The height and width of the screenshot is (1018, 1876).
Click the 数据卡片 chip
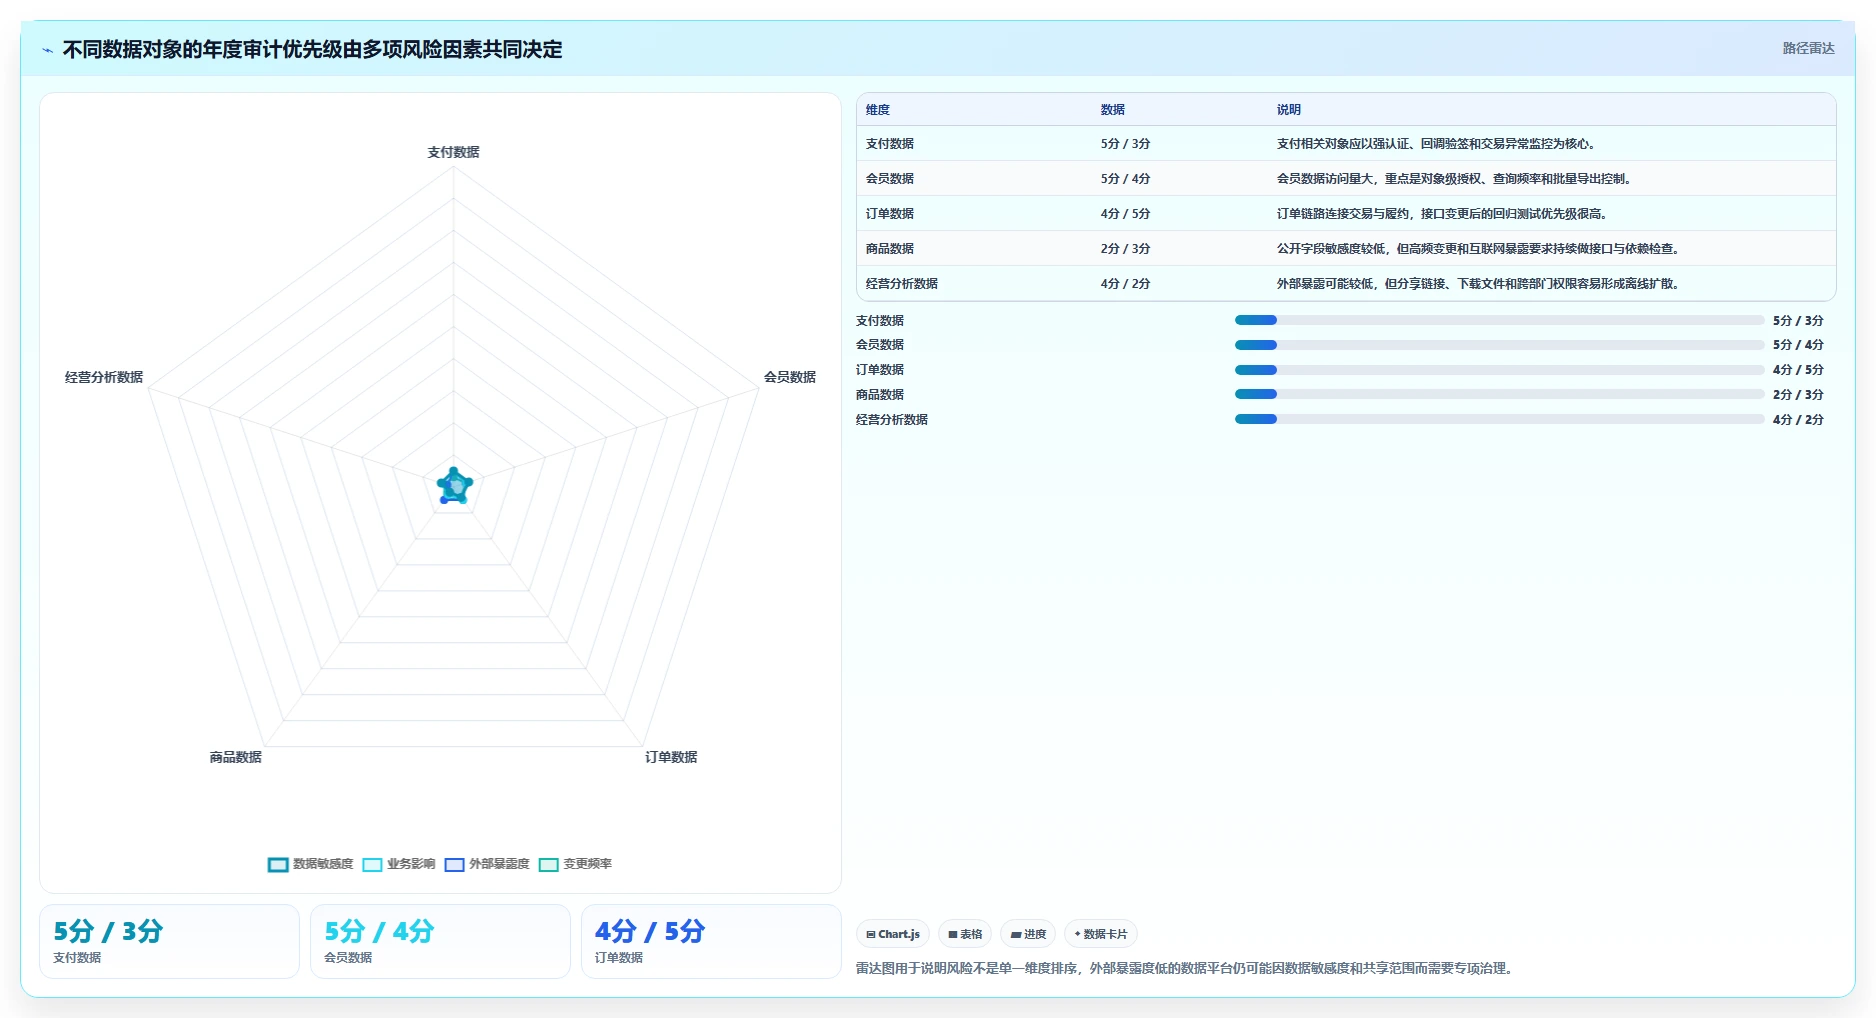pyautogui.click(x=1100, y=934)
